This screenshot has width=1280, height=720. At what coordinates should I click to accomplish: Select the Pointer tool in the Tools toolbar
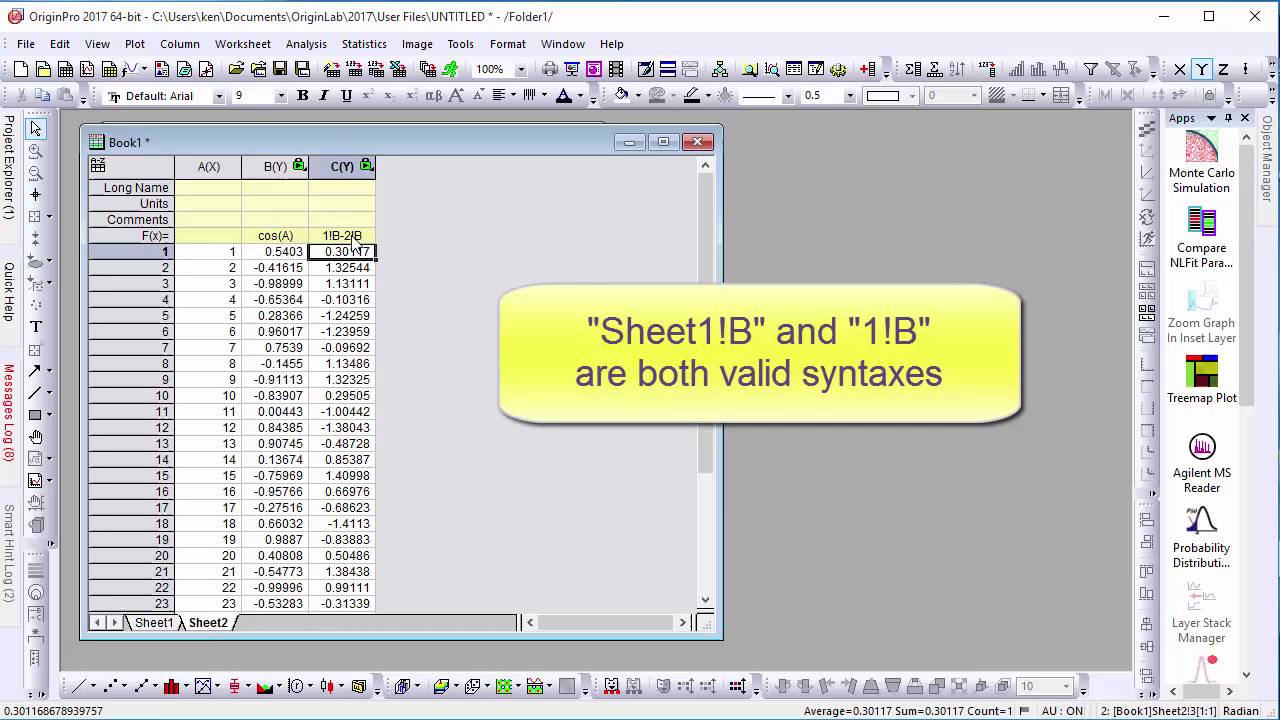coord(36,129)
